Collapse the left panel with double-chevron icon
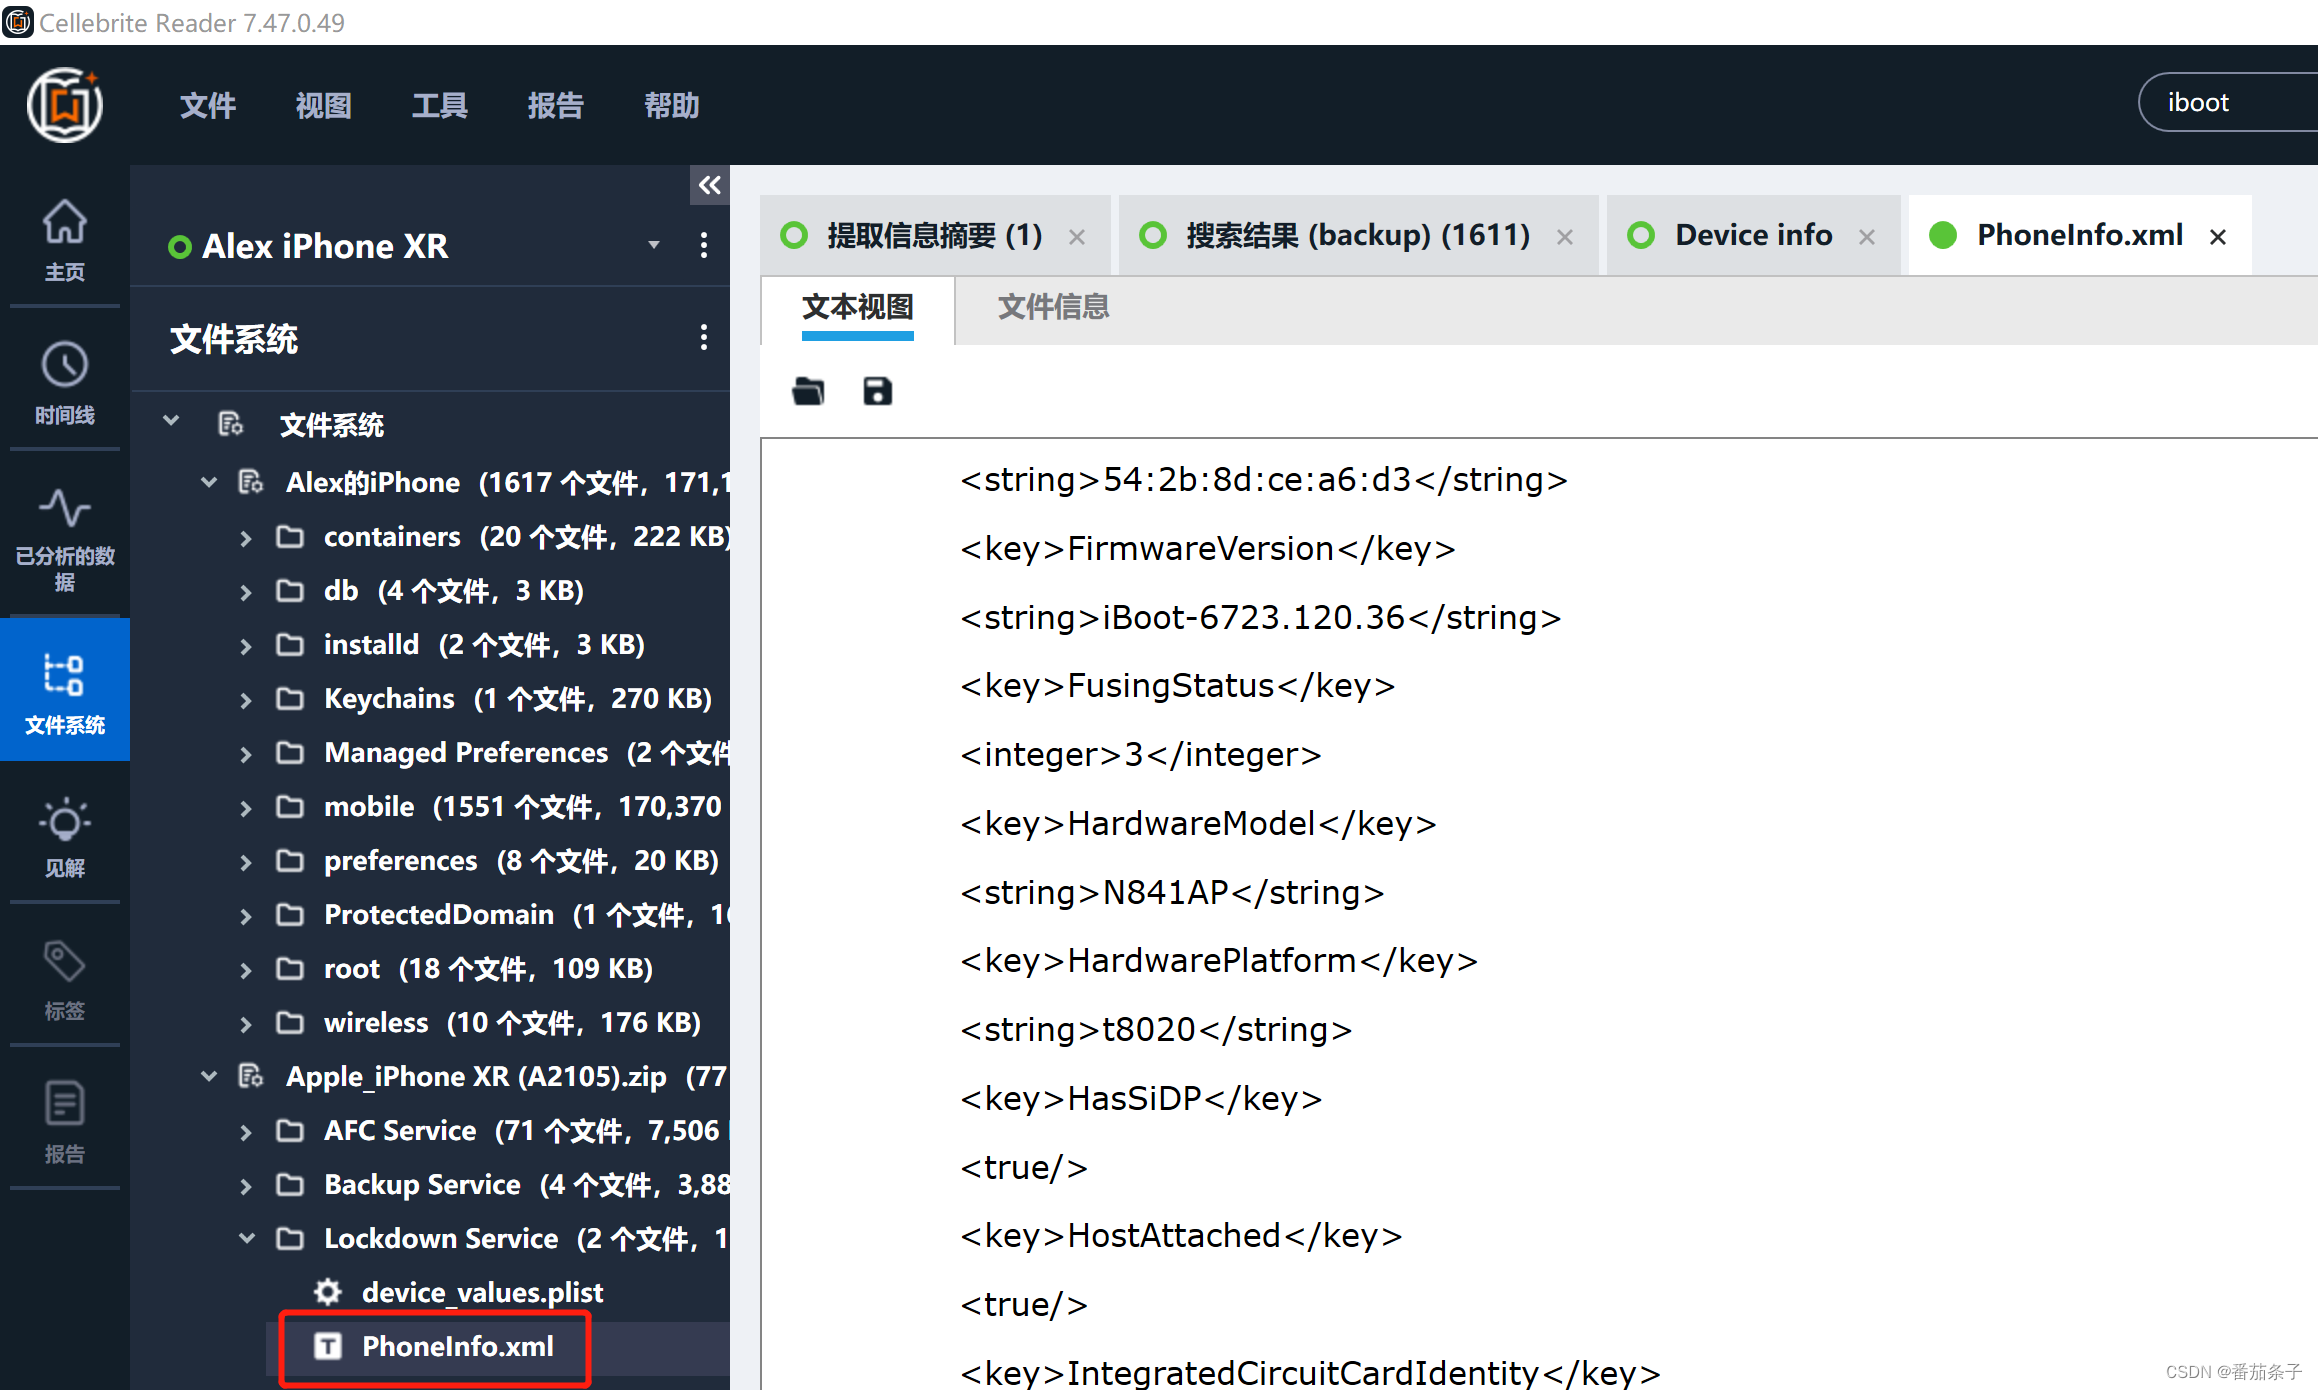This screenshot has height=1390, width=2318. click(x=709, y=185)
